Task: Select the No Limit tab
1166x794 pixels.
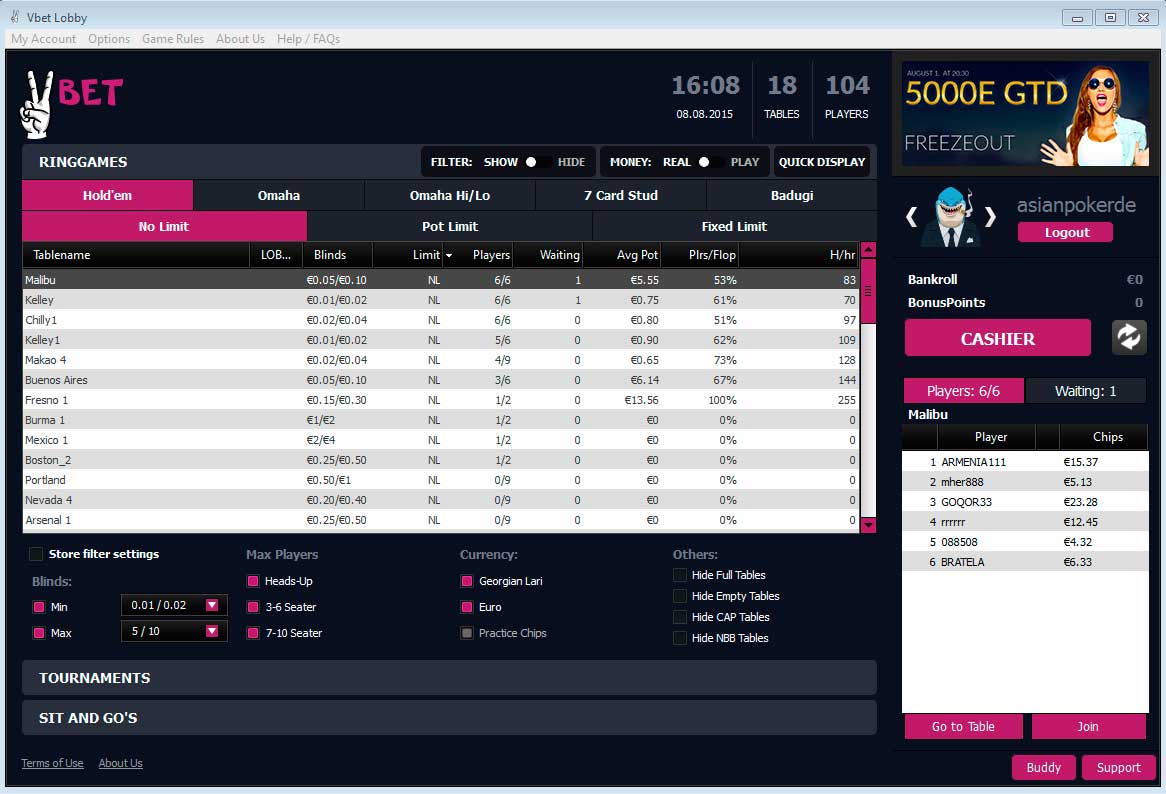Action: (x=164, y=227)
